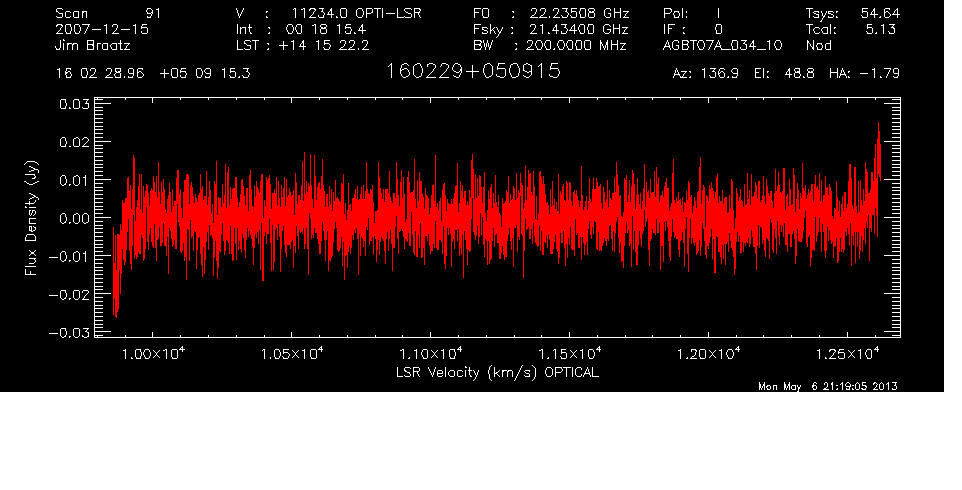Click the LST value +14 15 22.2
The image size is (962, 490).
[x=323, y=45]
